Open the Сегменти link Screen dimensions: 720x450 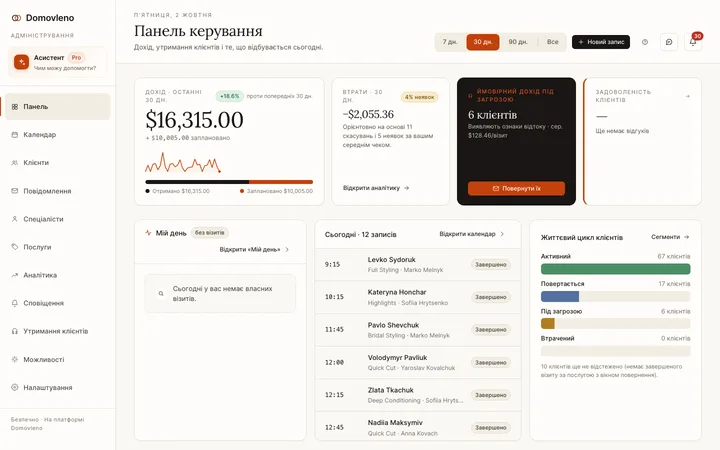pyautogui.click(x=670, y=237)
